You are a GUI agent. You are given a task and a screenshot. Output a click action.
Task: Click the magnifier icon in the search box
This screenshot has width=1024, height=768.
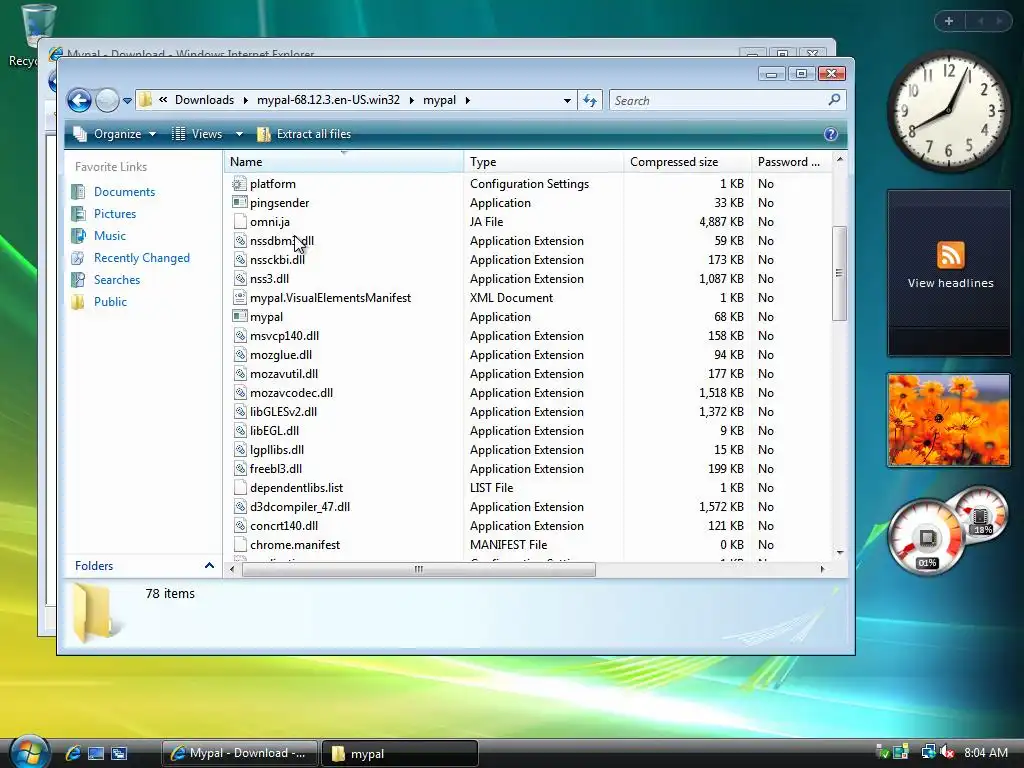click(x=834, y=100)
